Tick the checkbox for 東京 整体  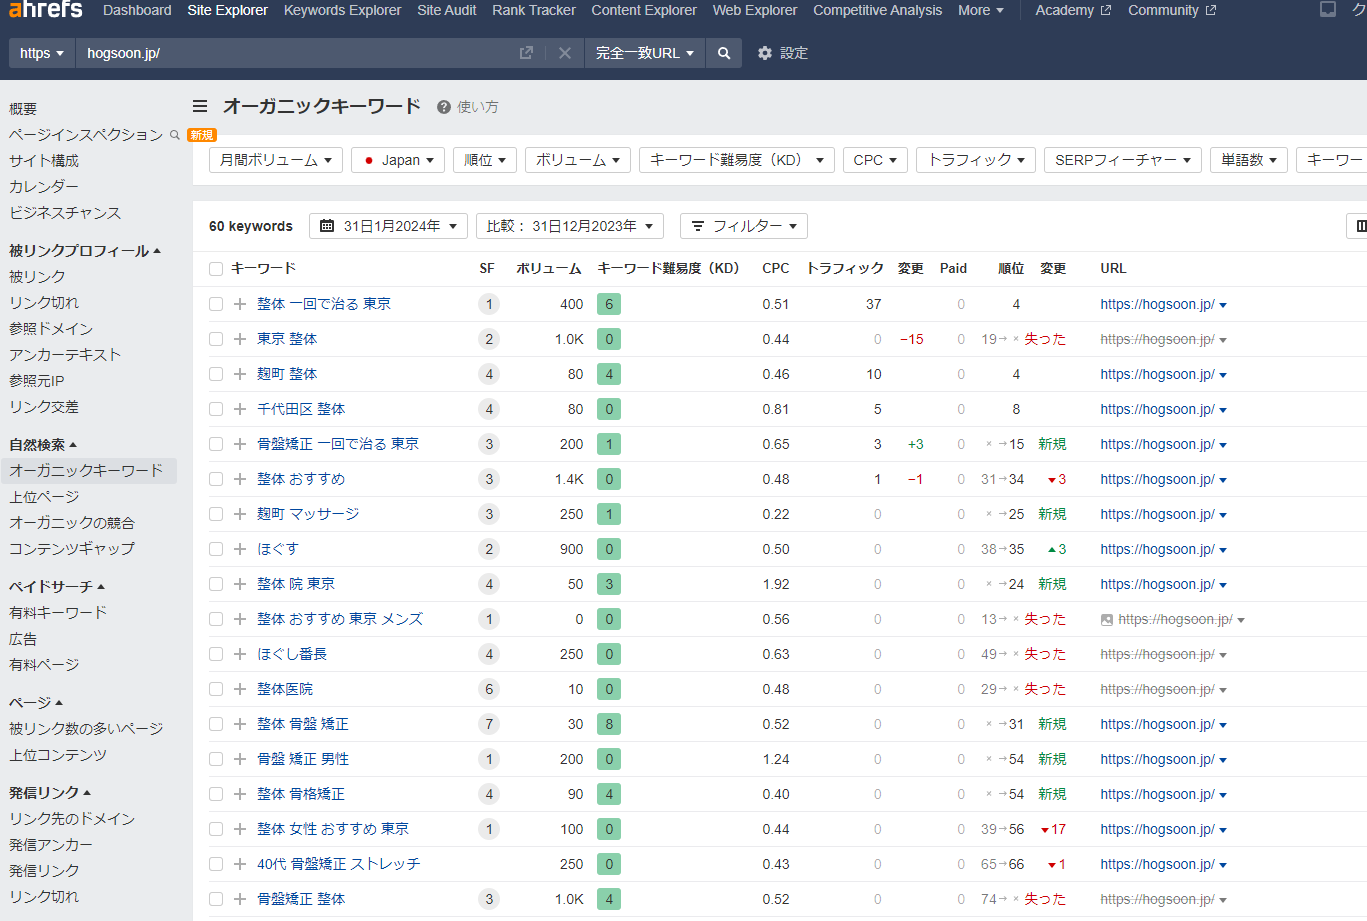[x=216, y=339]
